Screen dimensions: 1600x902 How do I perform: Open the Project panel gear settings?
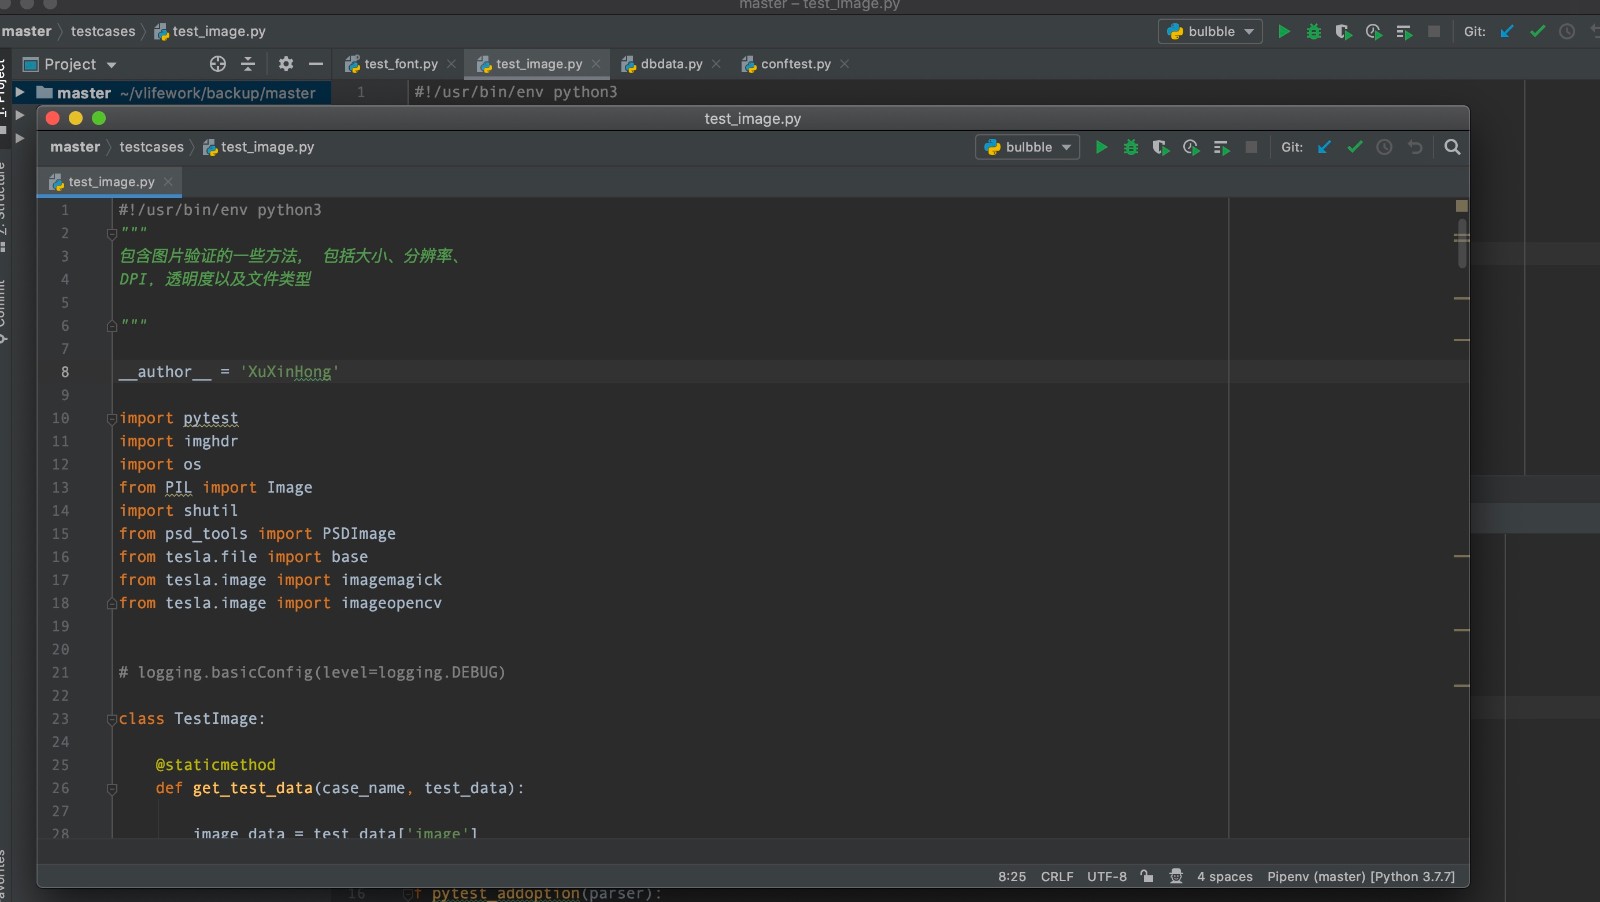click(286, 64)
